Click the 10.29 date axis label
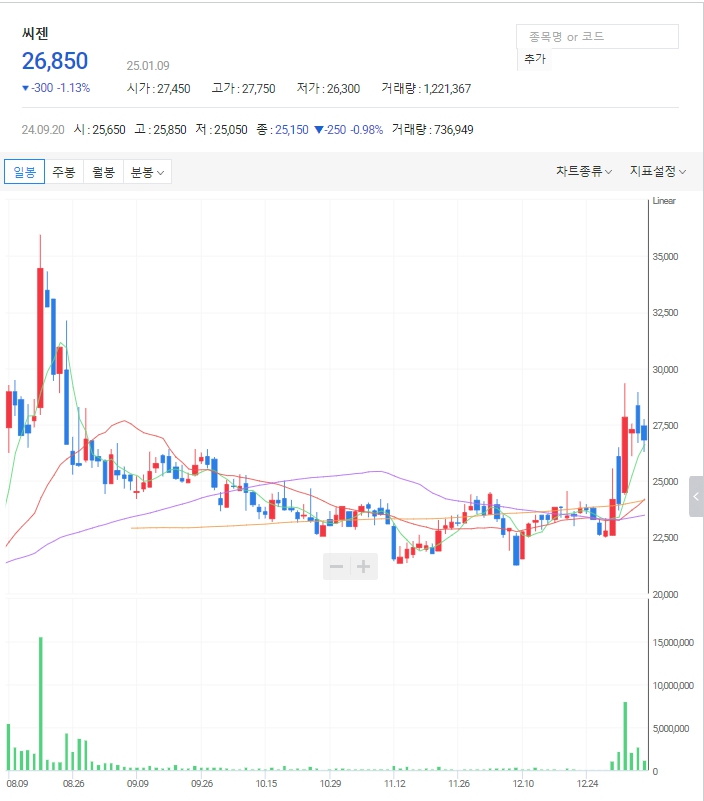The image size is (704, 801). click(x=331, y=784)
